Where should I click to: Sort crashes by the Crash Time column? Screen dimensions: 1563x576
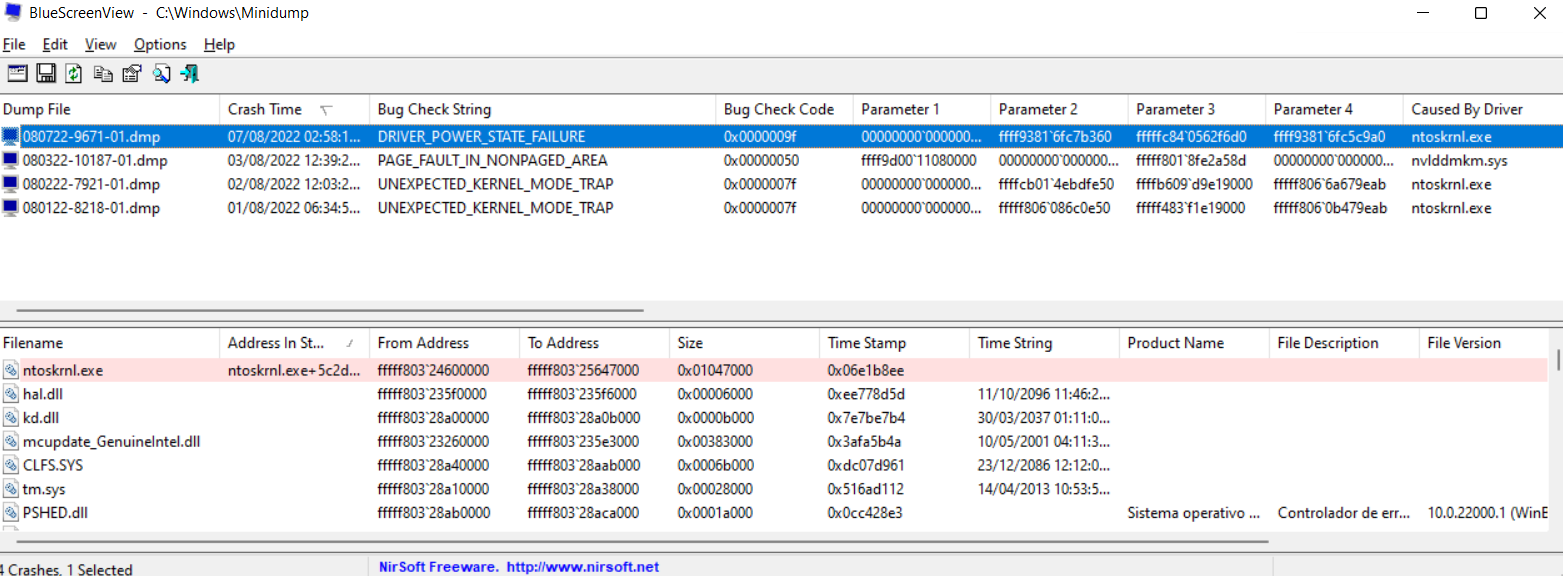coord(265,109)
